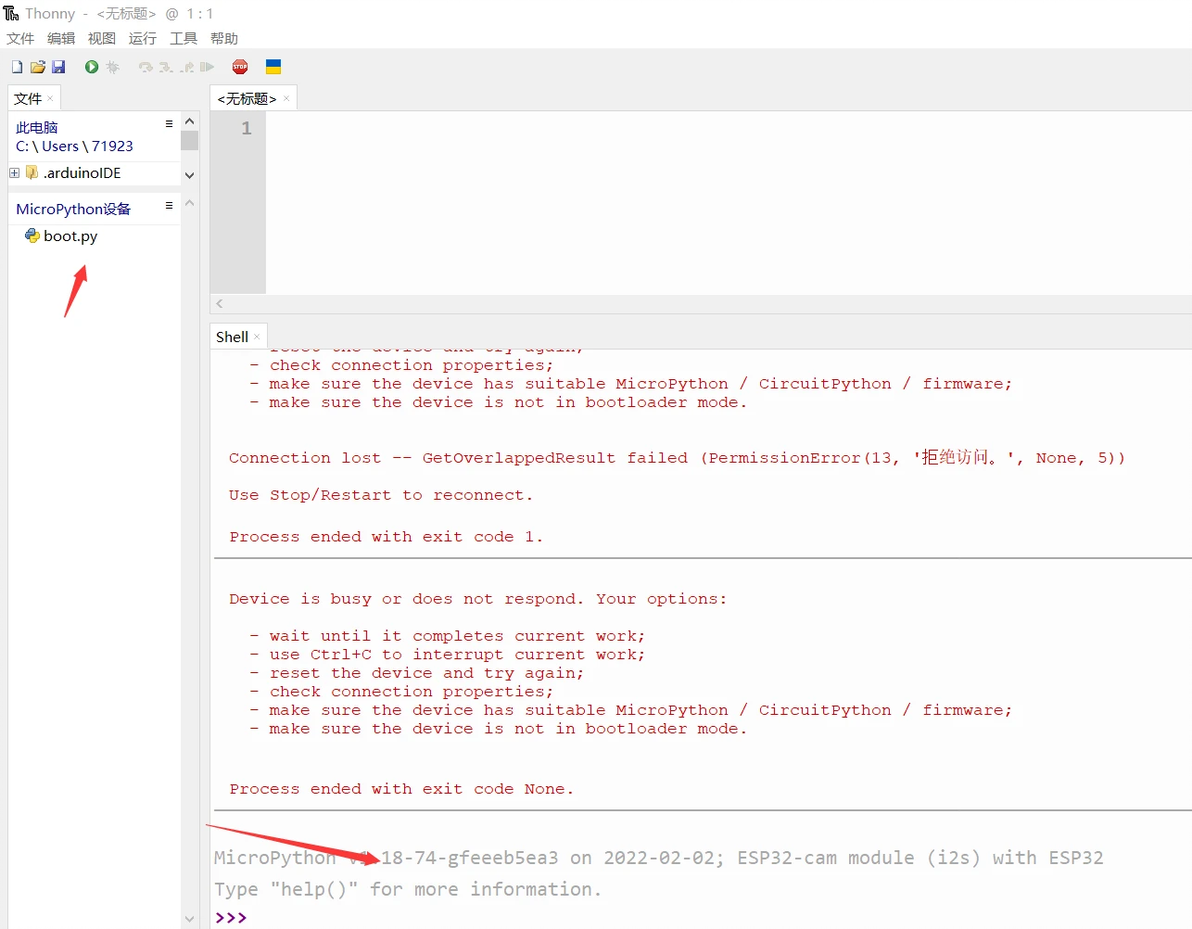This screenshot has height=929, width=1192.
Task: Click the New file toolbar icon
Action: [x=17, y=67]
